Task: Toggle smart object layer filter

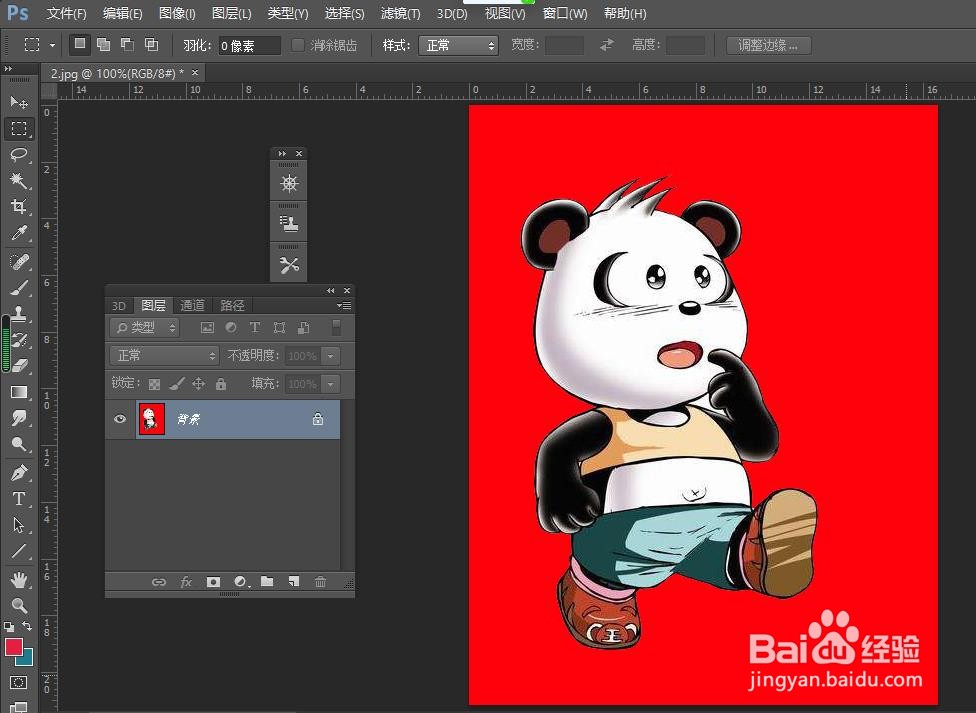Action: click(x=304, y=328)
